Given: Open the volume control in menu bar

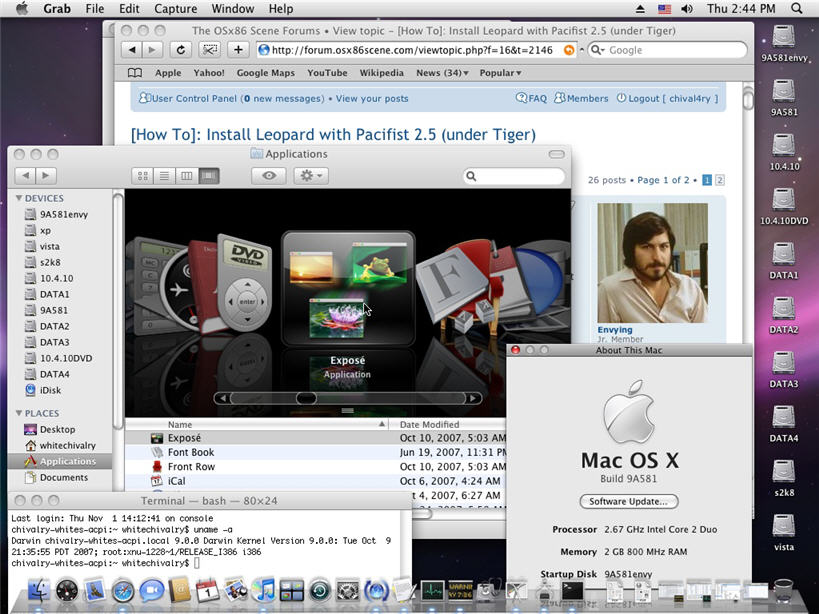Looking at the screenshot, I should click(x=687, y=9).
